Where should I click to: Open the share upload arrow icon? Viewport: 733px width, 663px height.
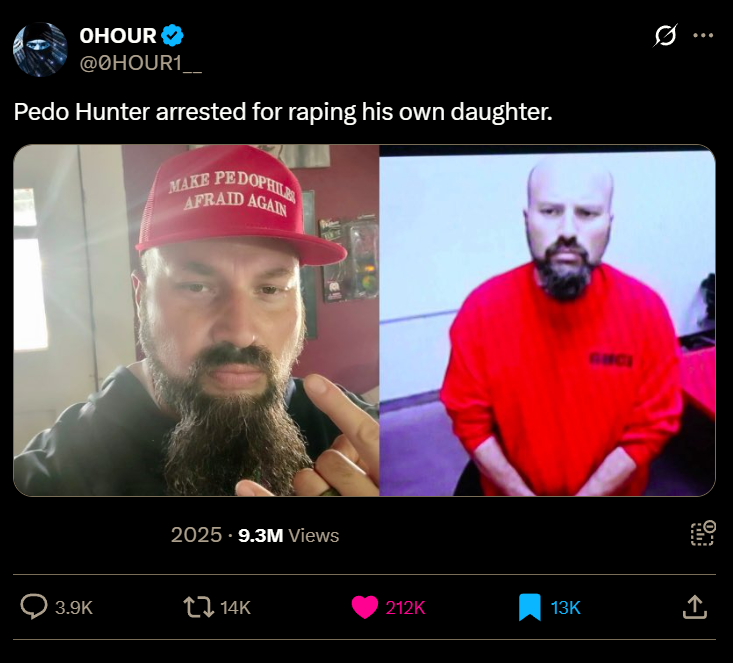tap(695, 606)
